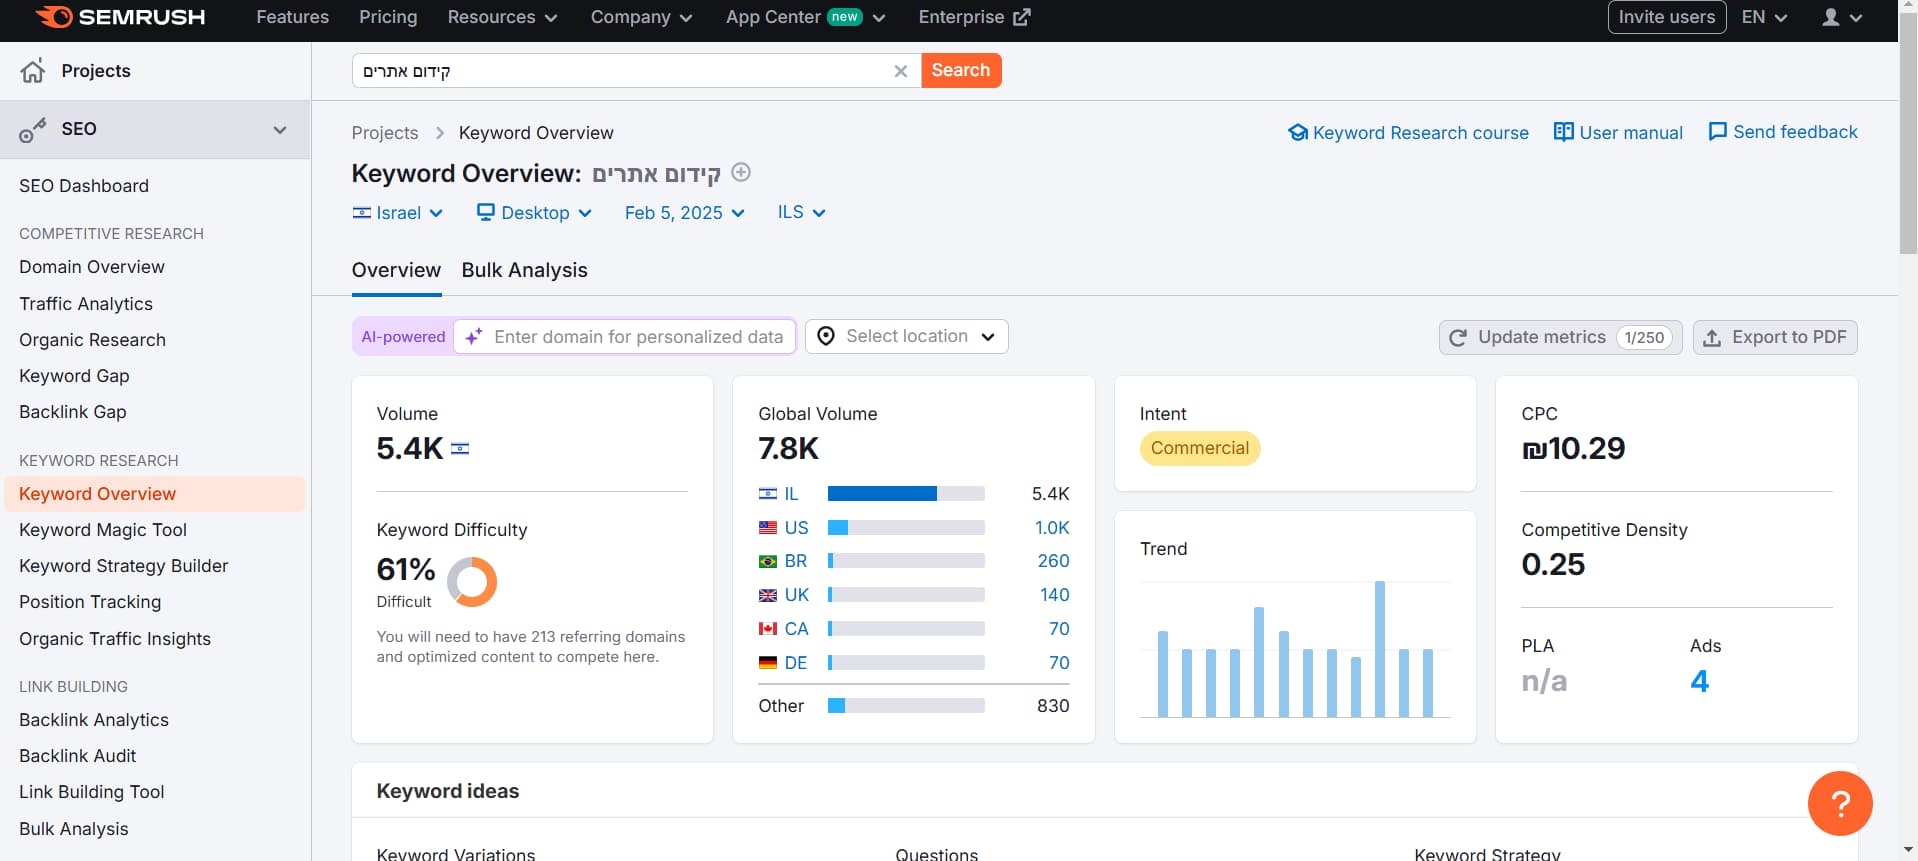Open the App Center dropdown

tap(805, 17)
